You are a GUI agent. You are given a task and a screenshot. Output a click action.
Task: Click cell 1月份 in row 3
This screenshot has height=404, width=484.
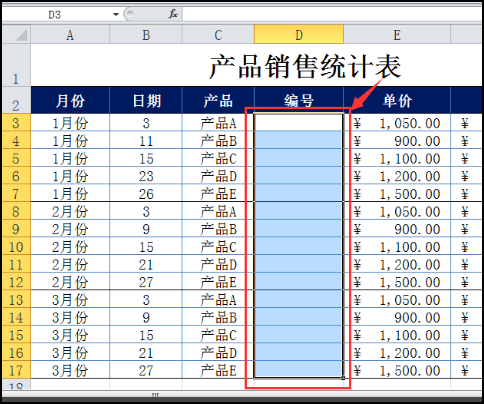pos(70,123)
